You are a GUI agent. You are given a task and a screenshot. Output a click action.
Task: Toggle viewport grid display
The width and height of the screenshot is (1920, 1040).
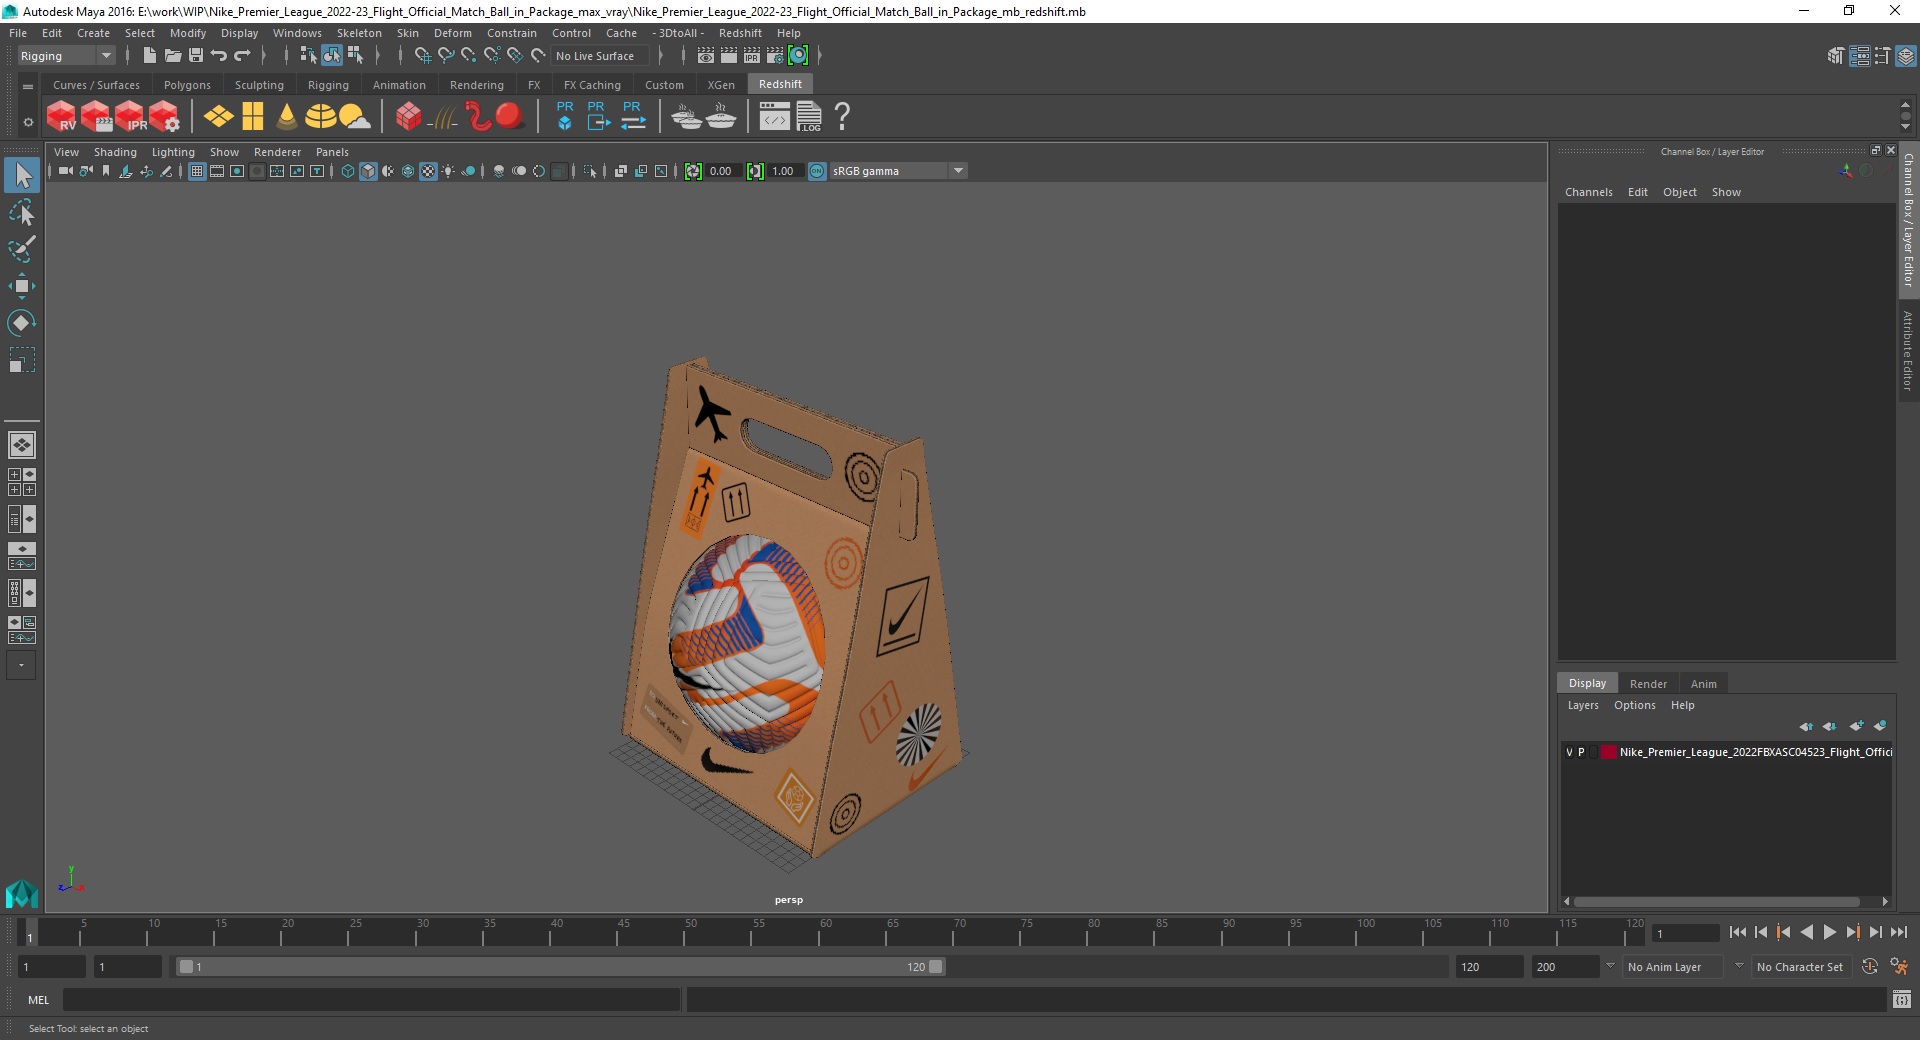(197, 171)
